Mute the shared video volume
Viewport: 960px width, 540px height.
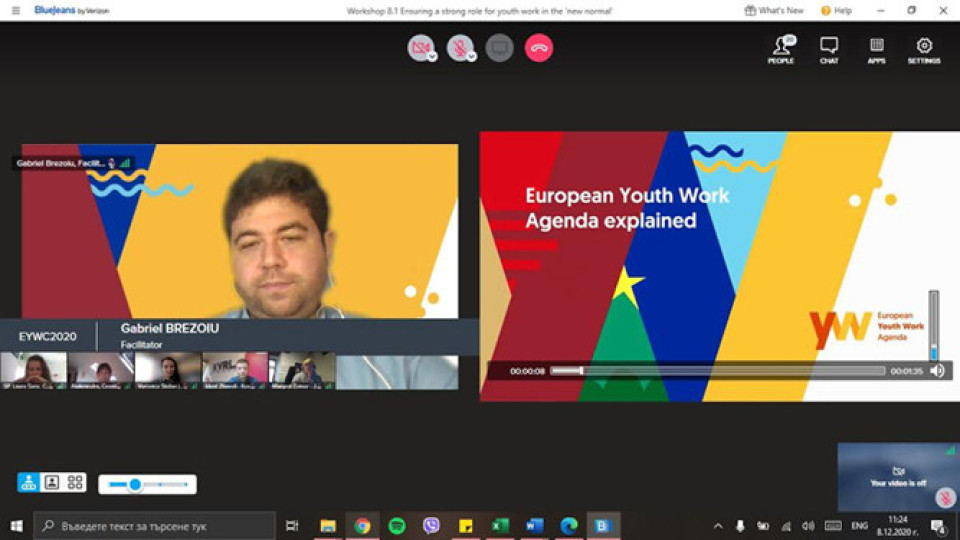coord(937,371)
